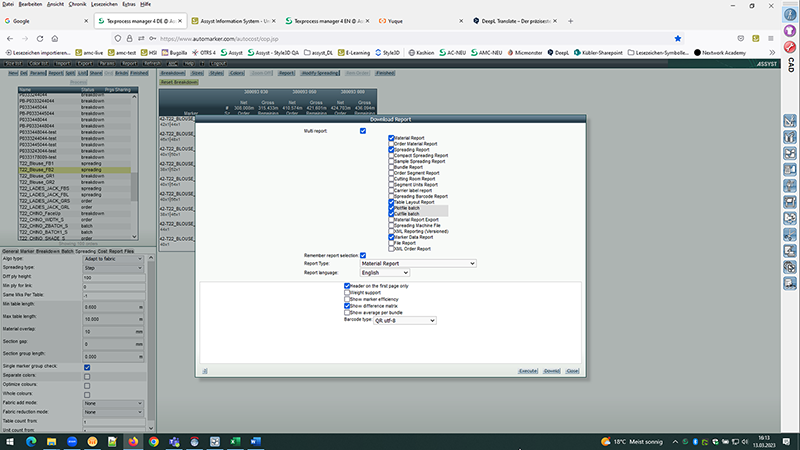
Task: Expand the Report language dropdown
Action: (384, 272)
